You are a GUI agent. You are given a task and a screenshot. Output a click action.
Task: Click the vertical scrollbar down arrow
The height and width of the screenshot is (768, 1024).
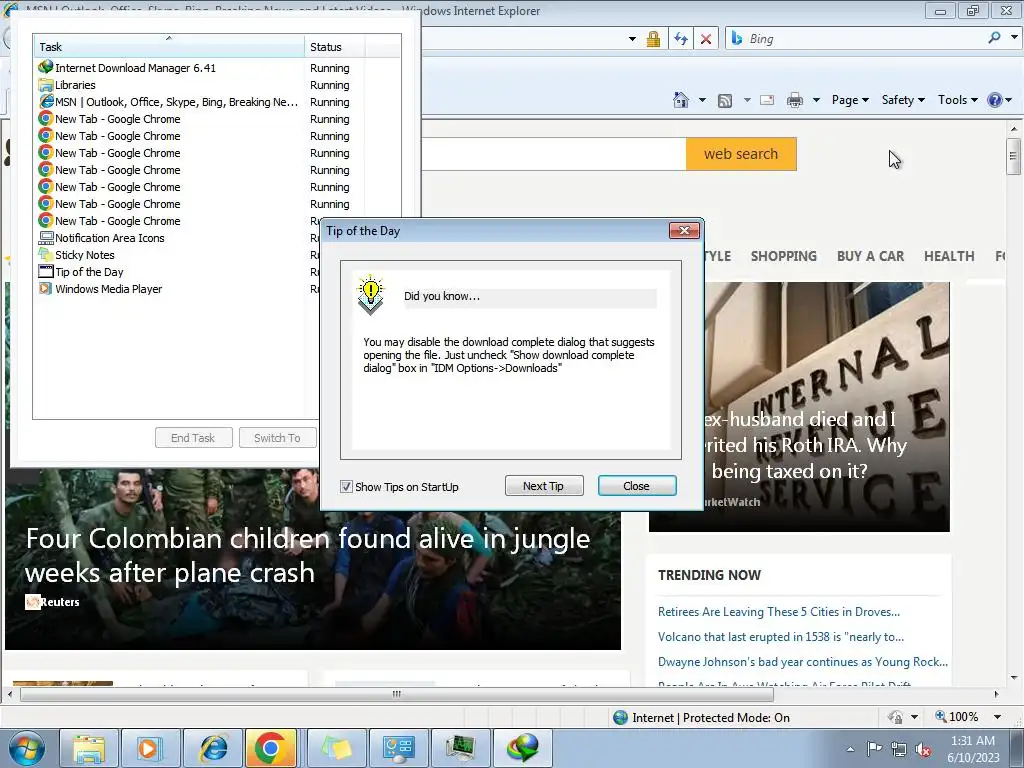click(x=1014, y=678)
